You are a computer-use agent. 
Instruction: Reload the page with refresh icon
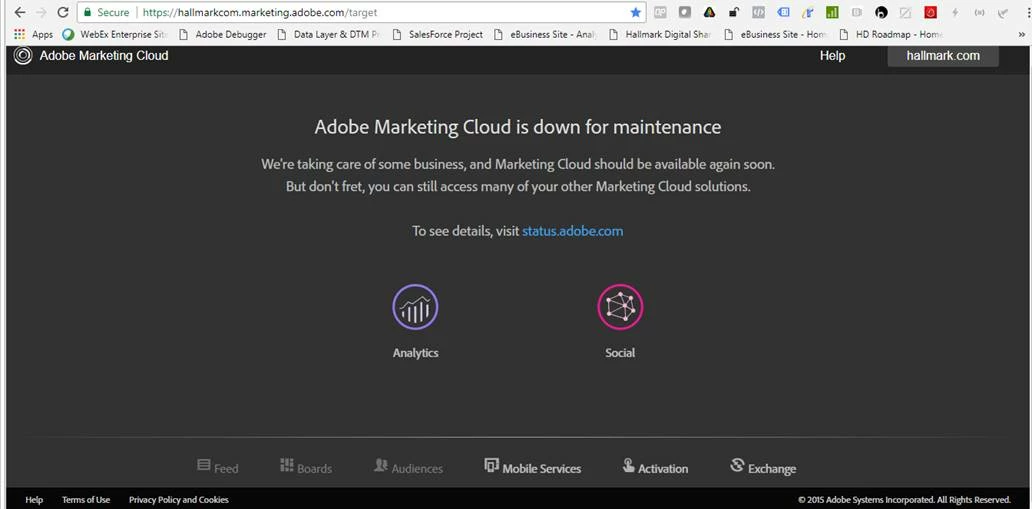point(63,12)
